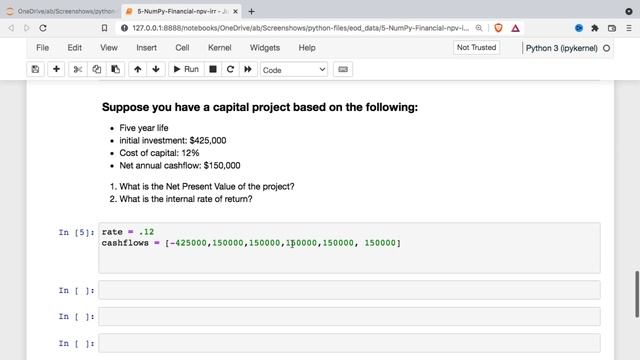Click the blue extension icon in the toolbar
Viewport: 640px width, 360px height.
(x=579, y=28)
